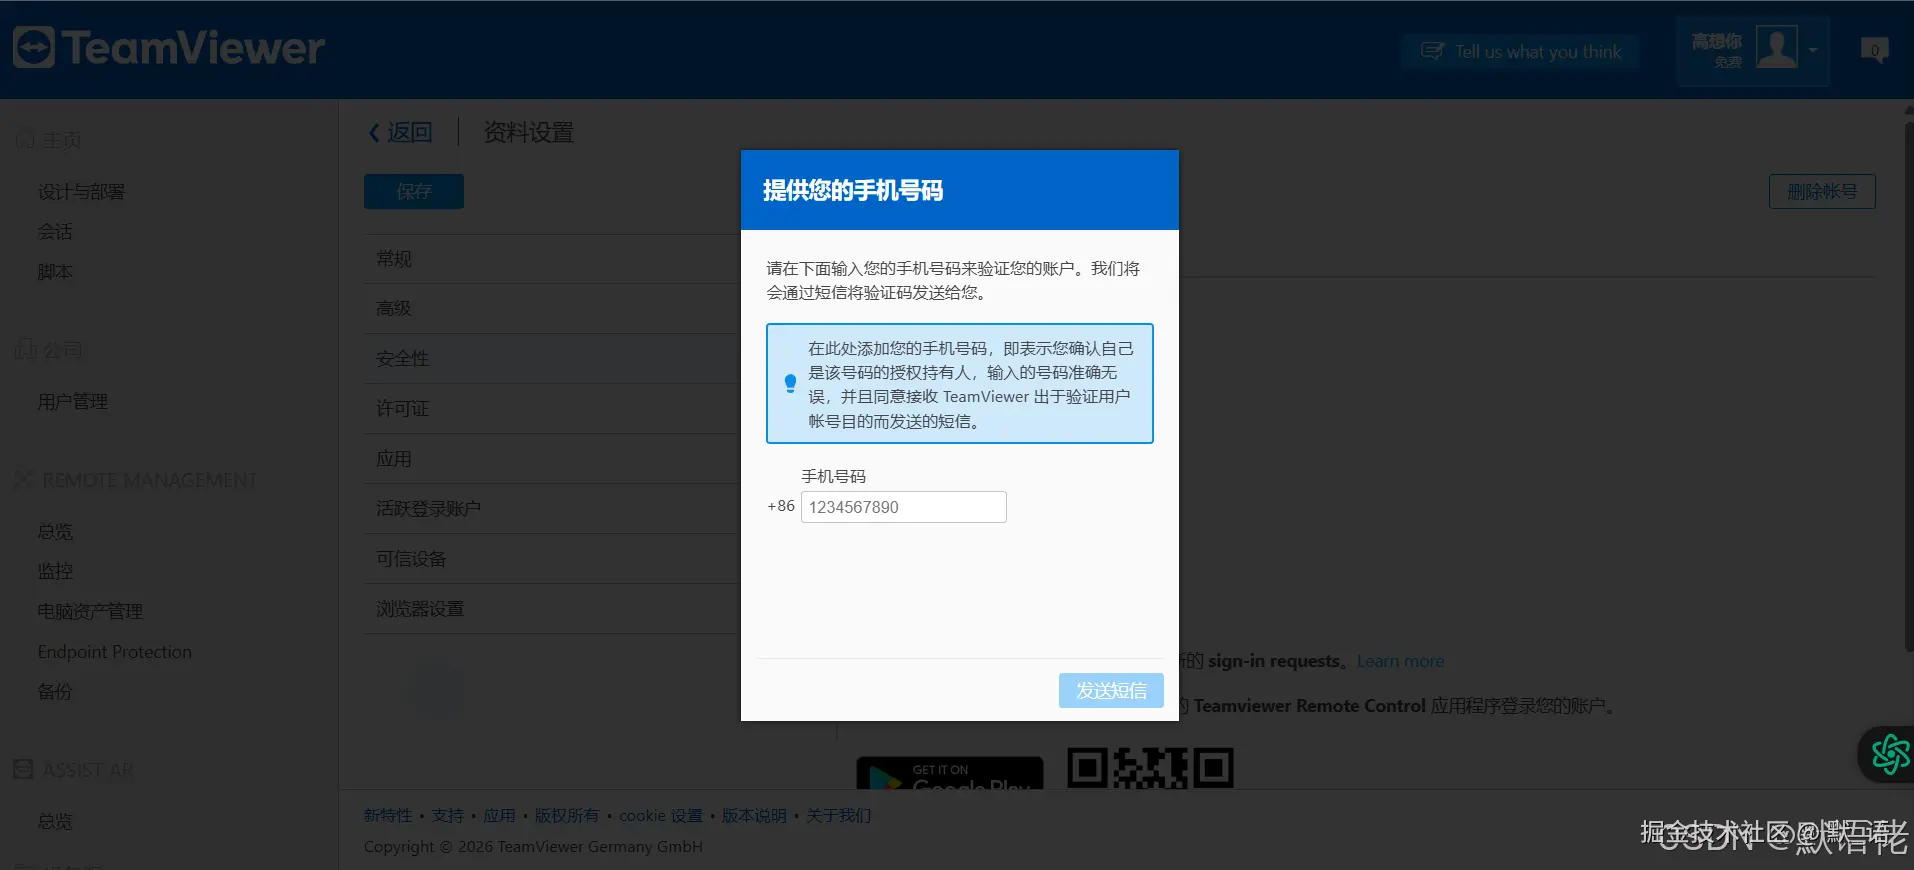Select the 高级 settings tab
The height and width of the screenshot is (870, 1914).
click(x=552, y=309)
